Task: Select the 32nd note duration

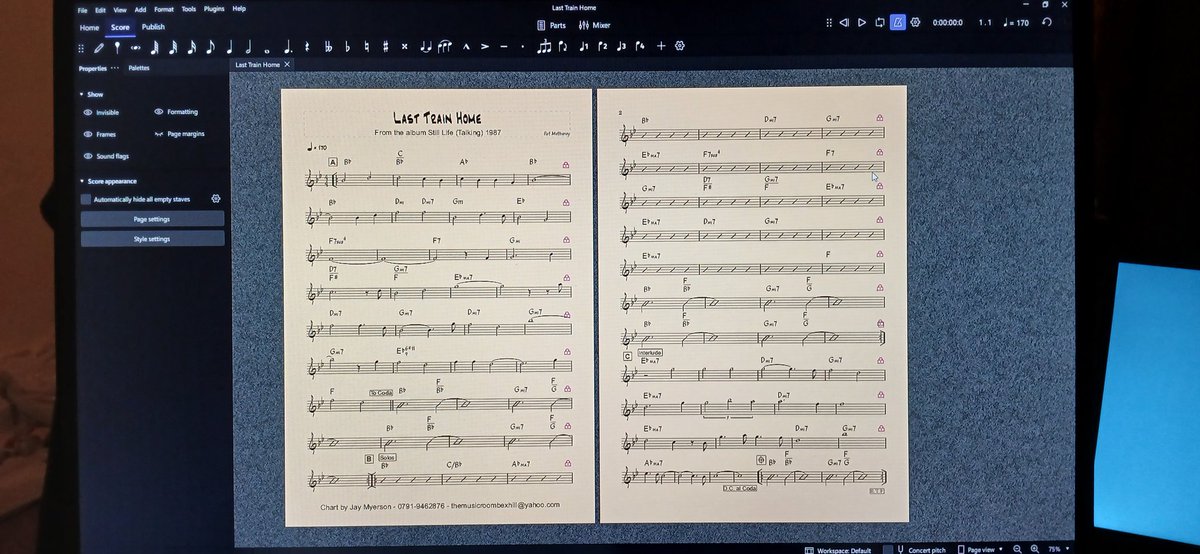Action: tap(173, 46)
